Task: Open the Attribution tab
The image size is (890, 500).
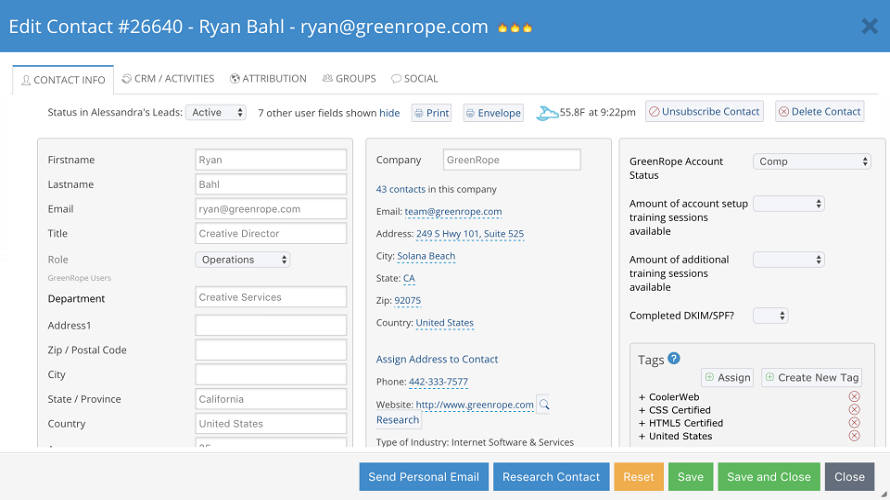Action: click(268, 79)
